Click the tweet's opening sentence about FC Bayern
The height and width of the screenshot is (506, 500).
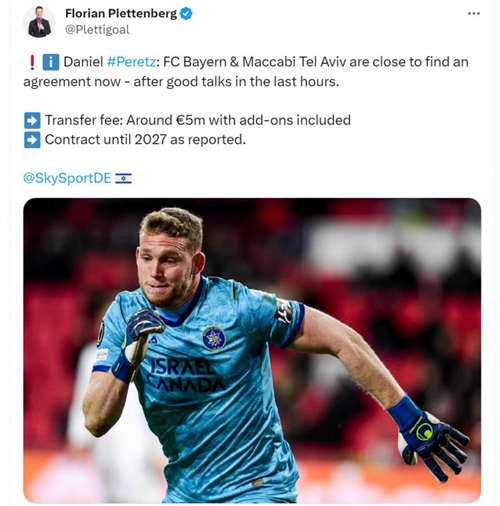point(246,72)
